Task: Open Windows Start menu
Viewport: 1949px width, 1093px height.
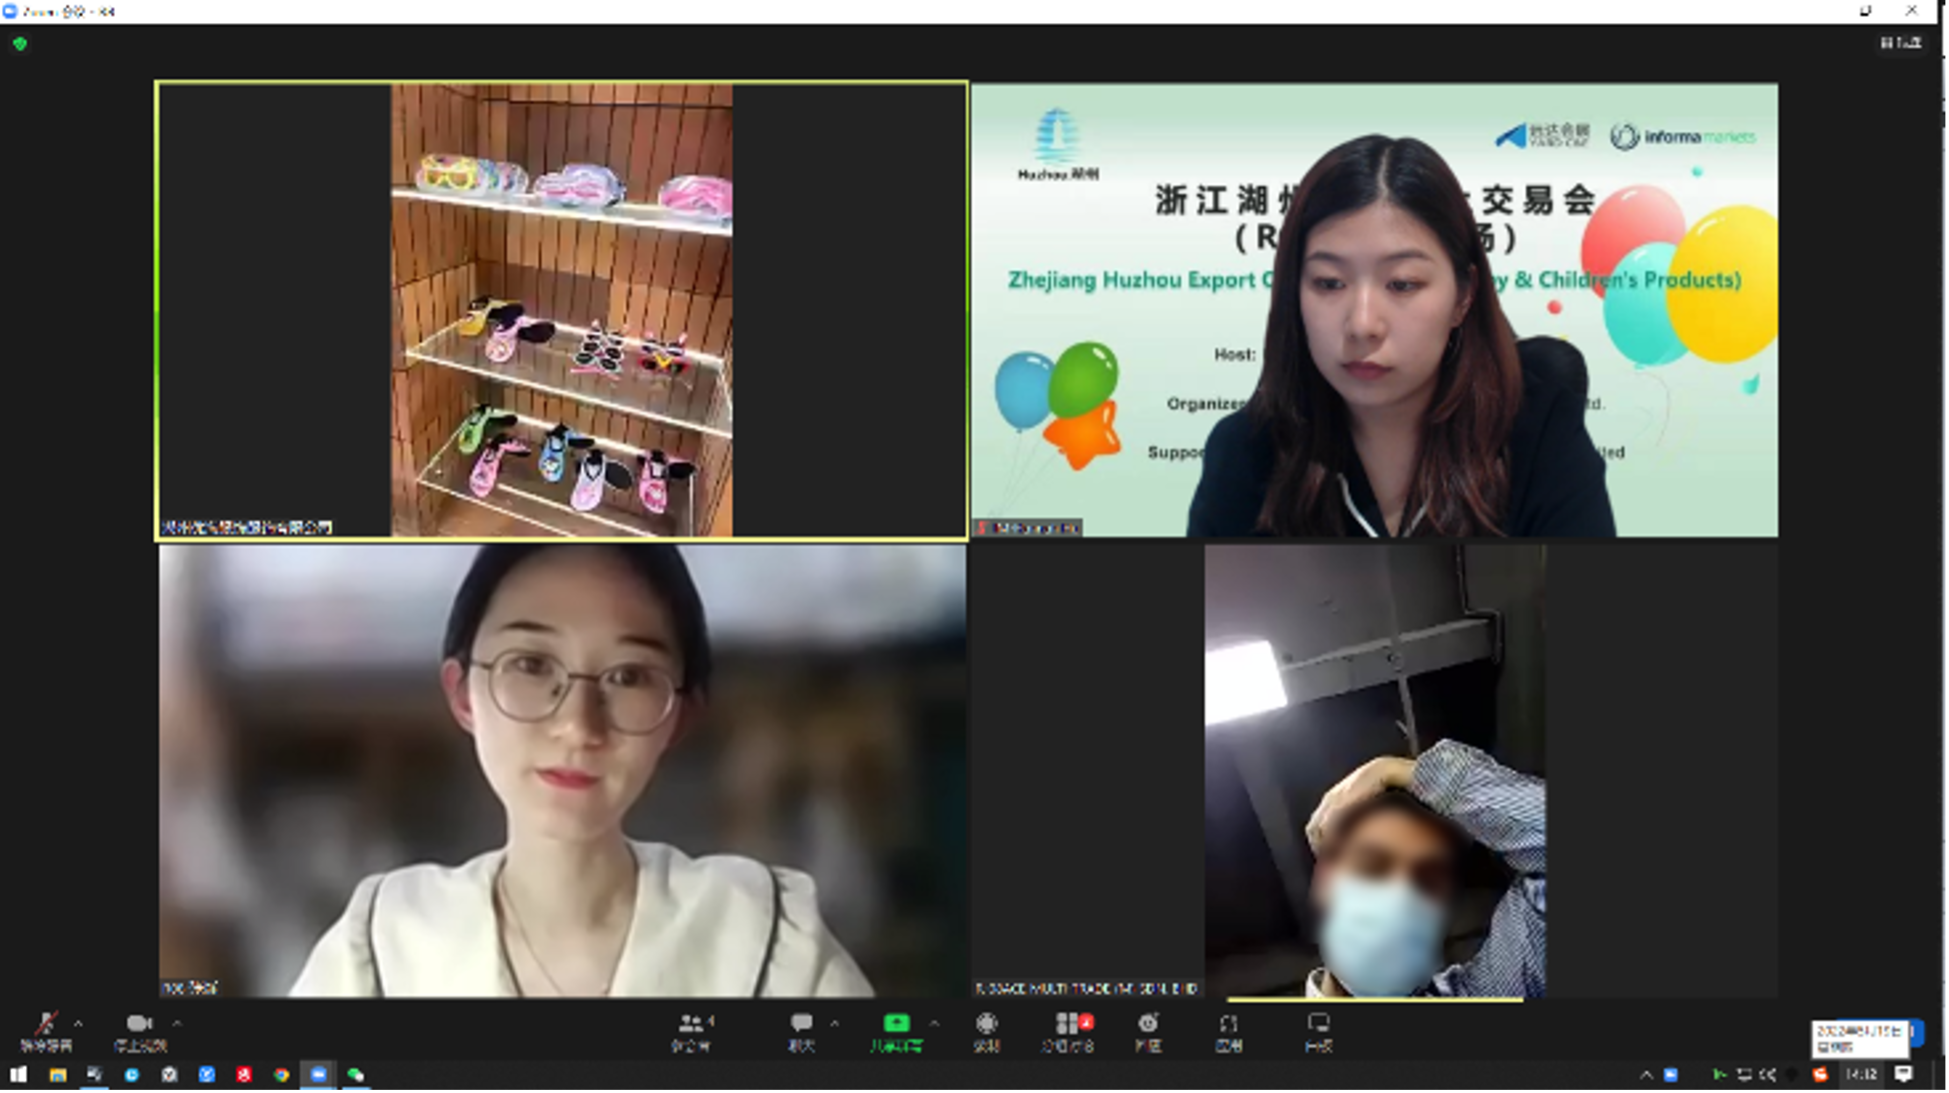Action: click(19, 1074)
